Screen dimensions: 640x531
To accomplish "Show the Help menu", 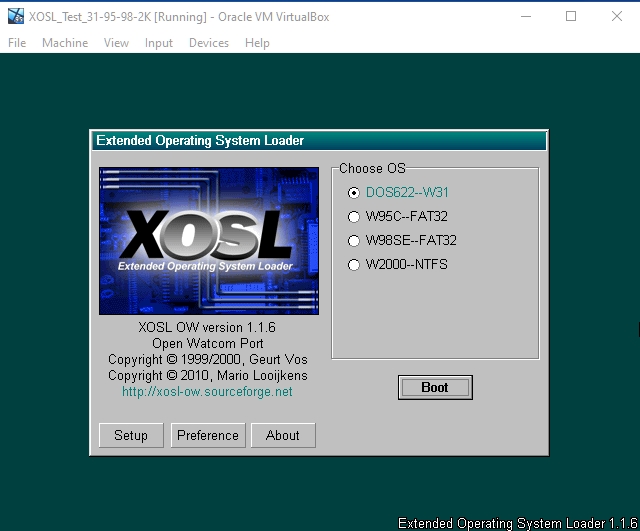I will pos(257,43).
